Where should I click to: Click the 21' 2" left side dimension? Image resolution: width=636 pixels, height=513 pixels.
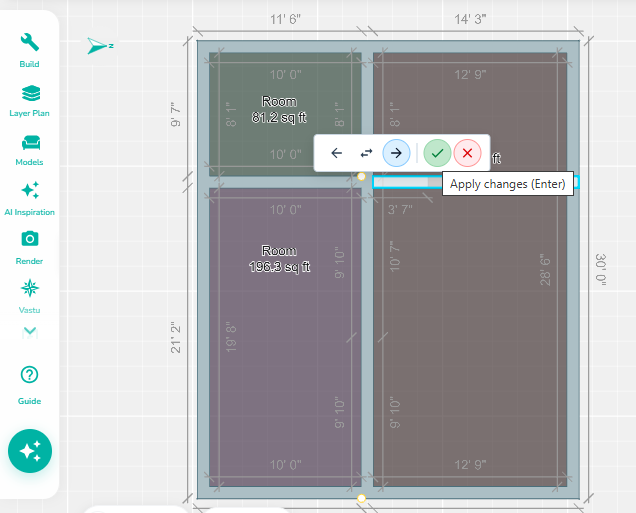(x=176, y=337)
